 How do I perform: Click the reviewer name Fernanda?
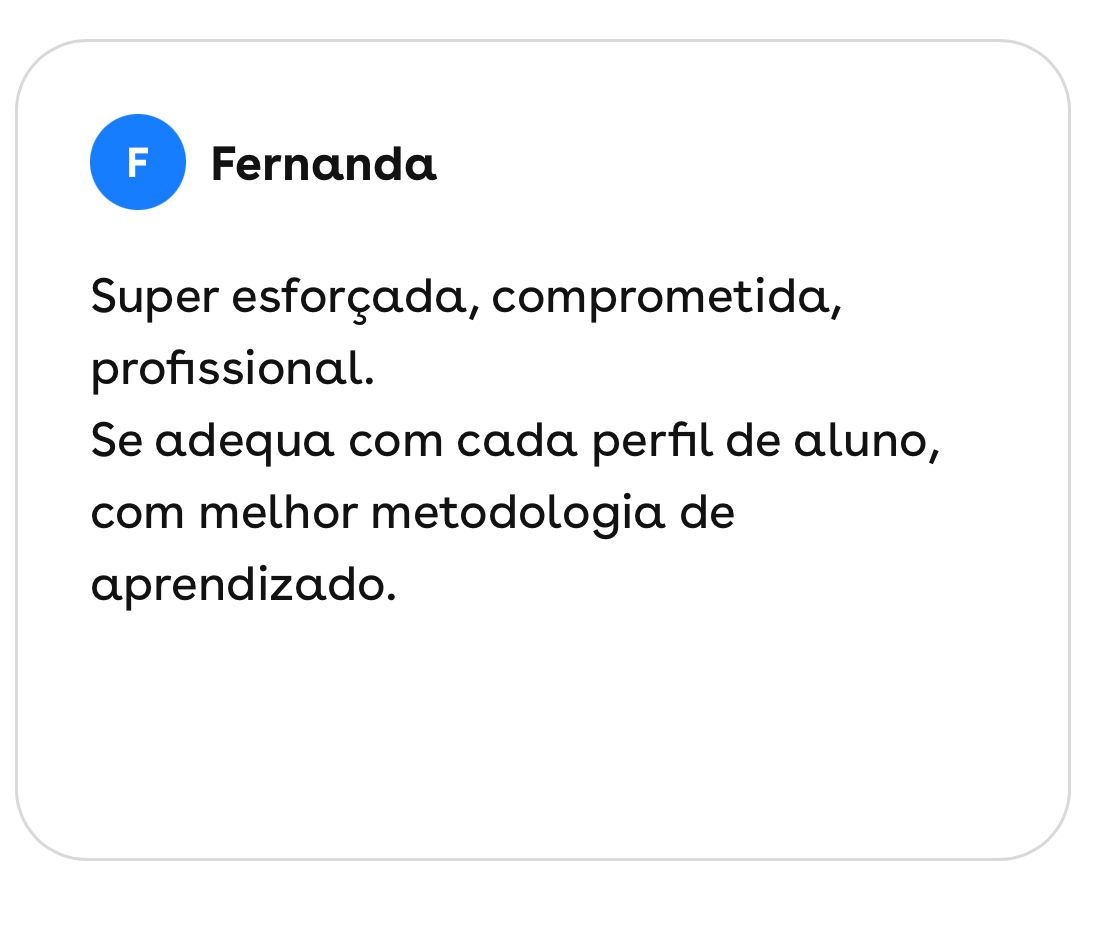(x=323, y=164)
